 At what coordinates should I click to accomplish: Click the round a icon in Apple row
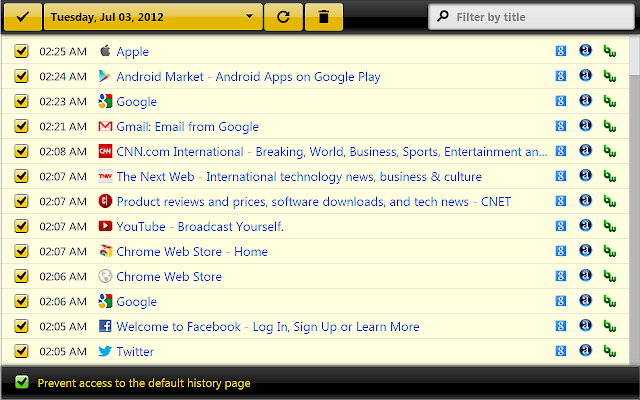coord(585,51)
